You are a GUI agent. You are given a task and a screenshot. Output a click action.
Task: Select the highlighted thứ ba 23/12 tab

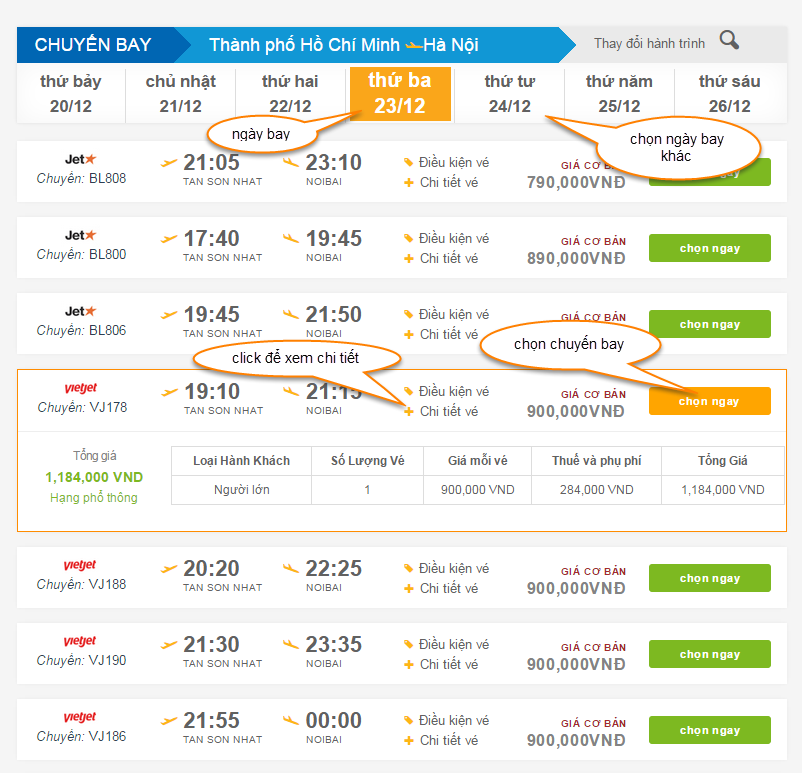400,94
